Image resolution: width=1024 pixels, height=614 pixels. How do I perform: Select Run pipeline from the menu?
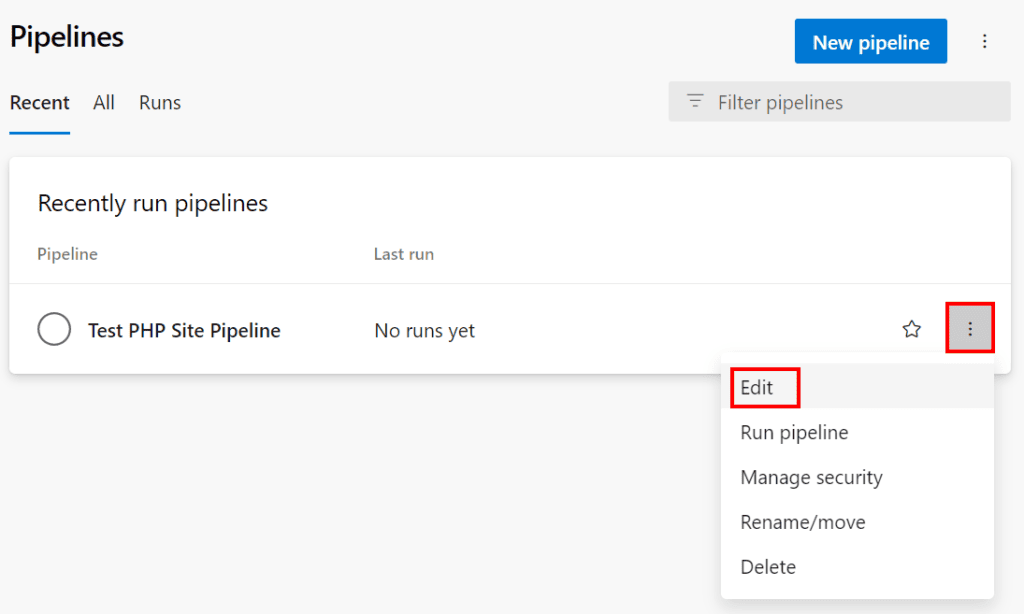[x=793, y=432]
